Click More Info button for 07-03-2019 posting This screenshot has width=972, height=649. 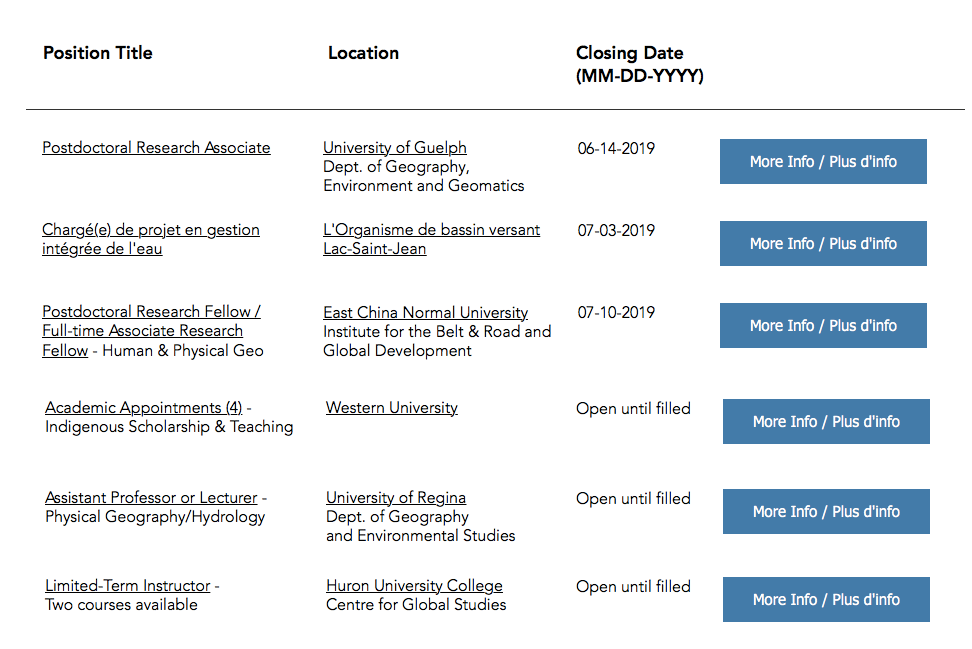[823, 244]
